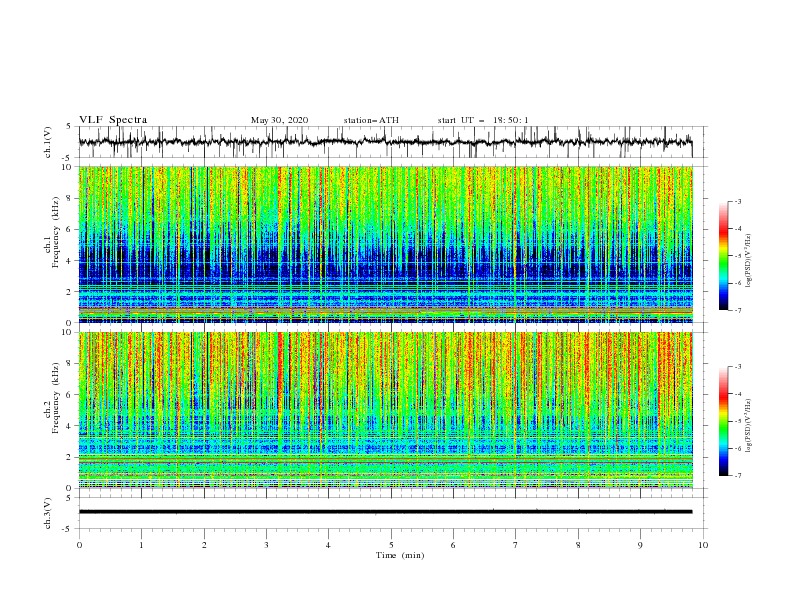Click the "VLF Spectra" plot title
This screenshot has height=612, width=792.
click(x=113, y=120)
